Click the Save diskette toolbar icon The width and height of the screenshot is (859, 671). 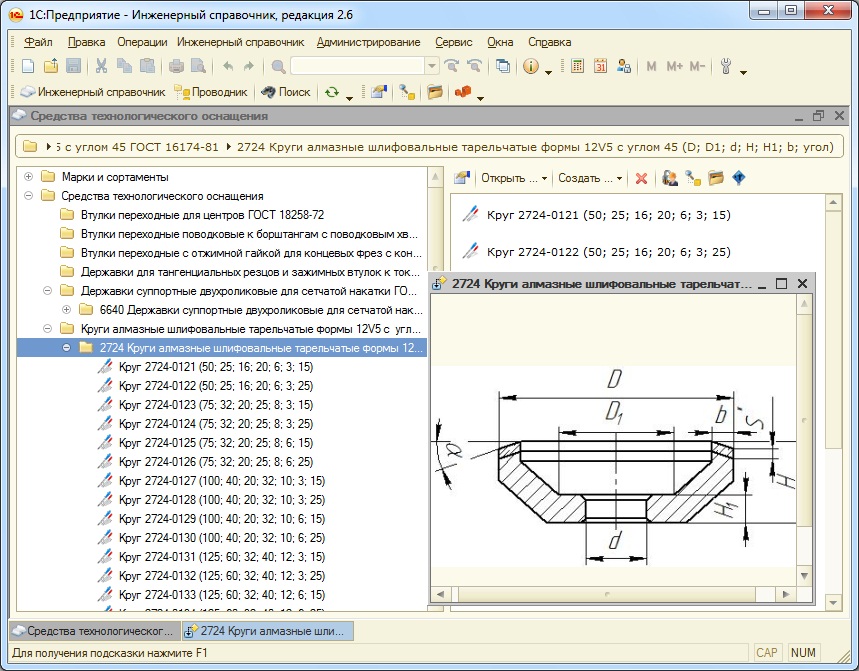coord(73,66)
